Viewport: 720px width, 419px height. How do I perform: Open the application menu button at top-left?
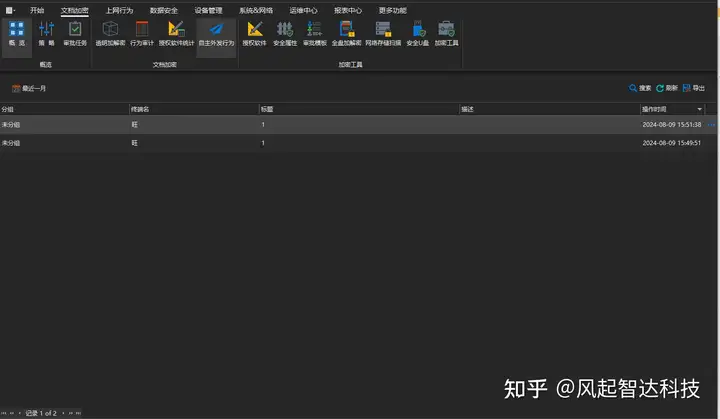[x=10, y=10]
